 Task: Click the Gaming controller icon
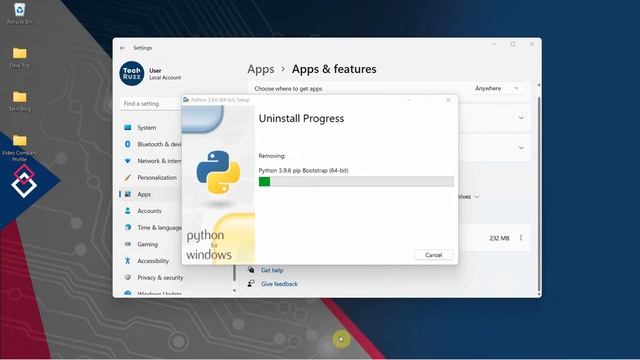(128, 244)
